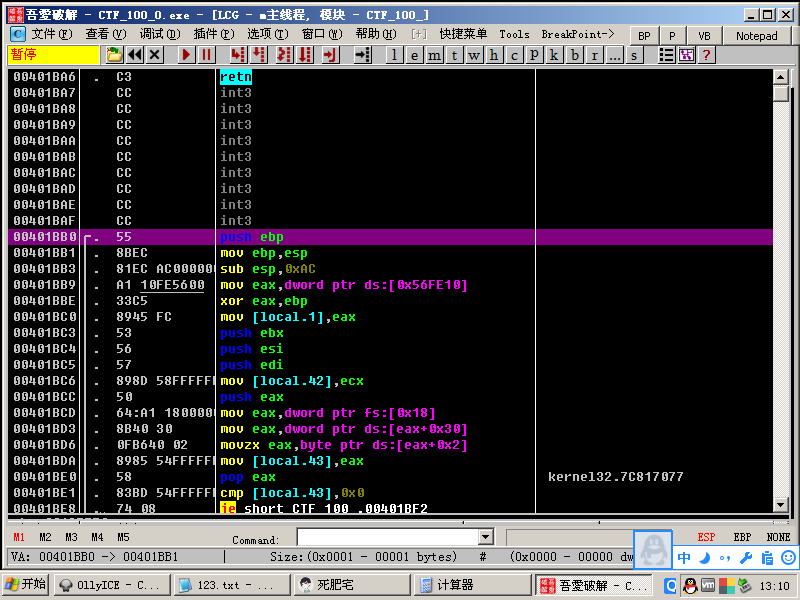Expand the Command dropdown arrow
The width and height of the screenshot is (800, 600).
[x=487, y=538]
